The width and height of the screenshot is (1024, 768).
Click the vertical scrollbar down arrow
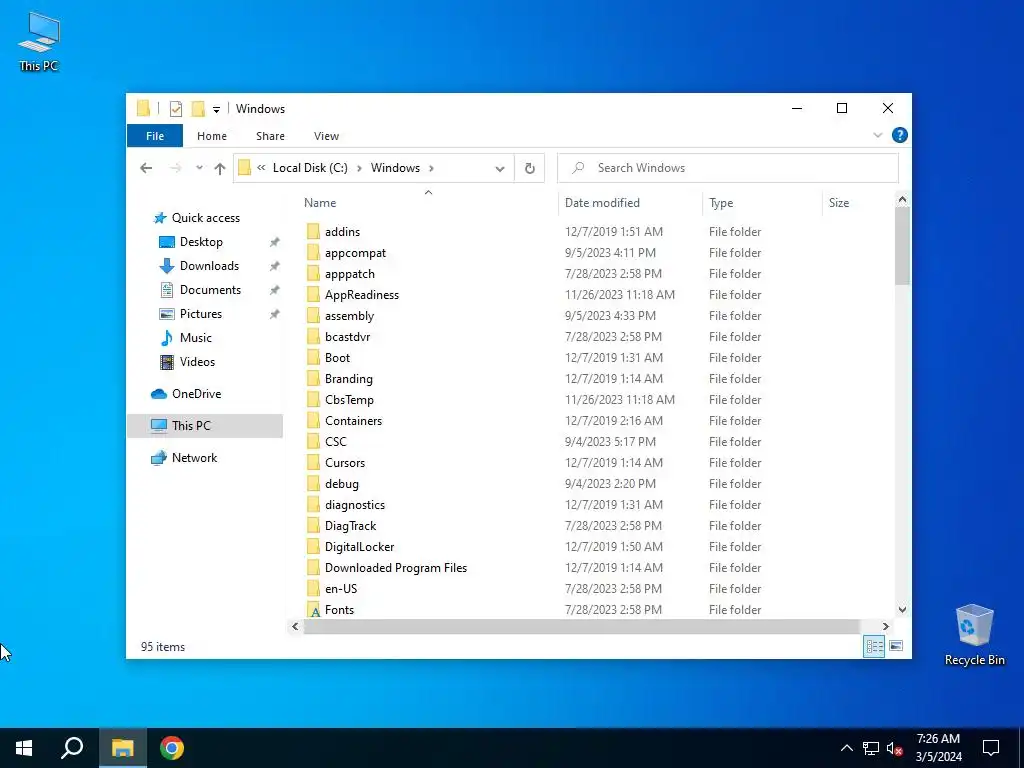(902, 609)
